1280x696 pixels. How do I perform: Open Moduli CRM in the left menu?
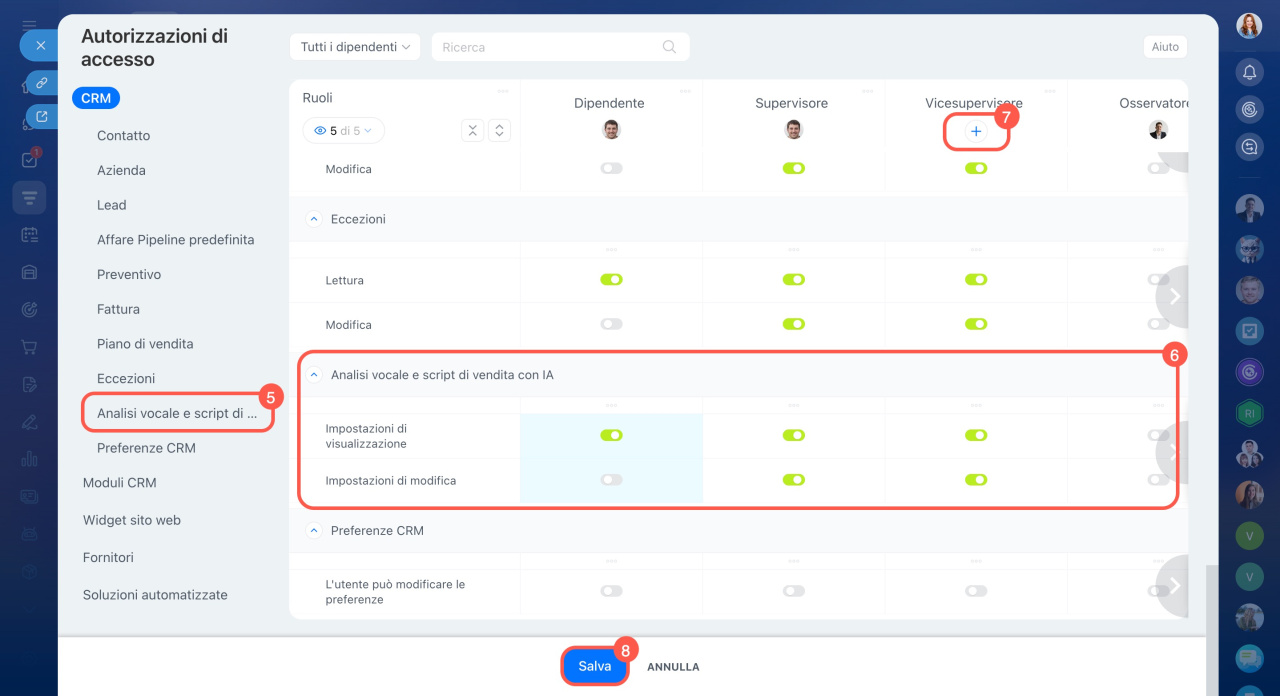pyautogui.click(x=120, y=482)
